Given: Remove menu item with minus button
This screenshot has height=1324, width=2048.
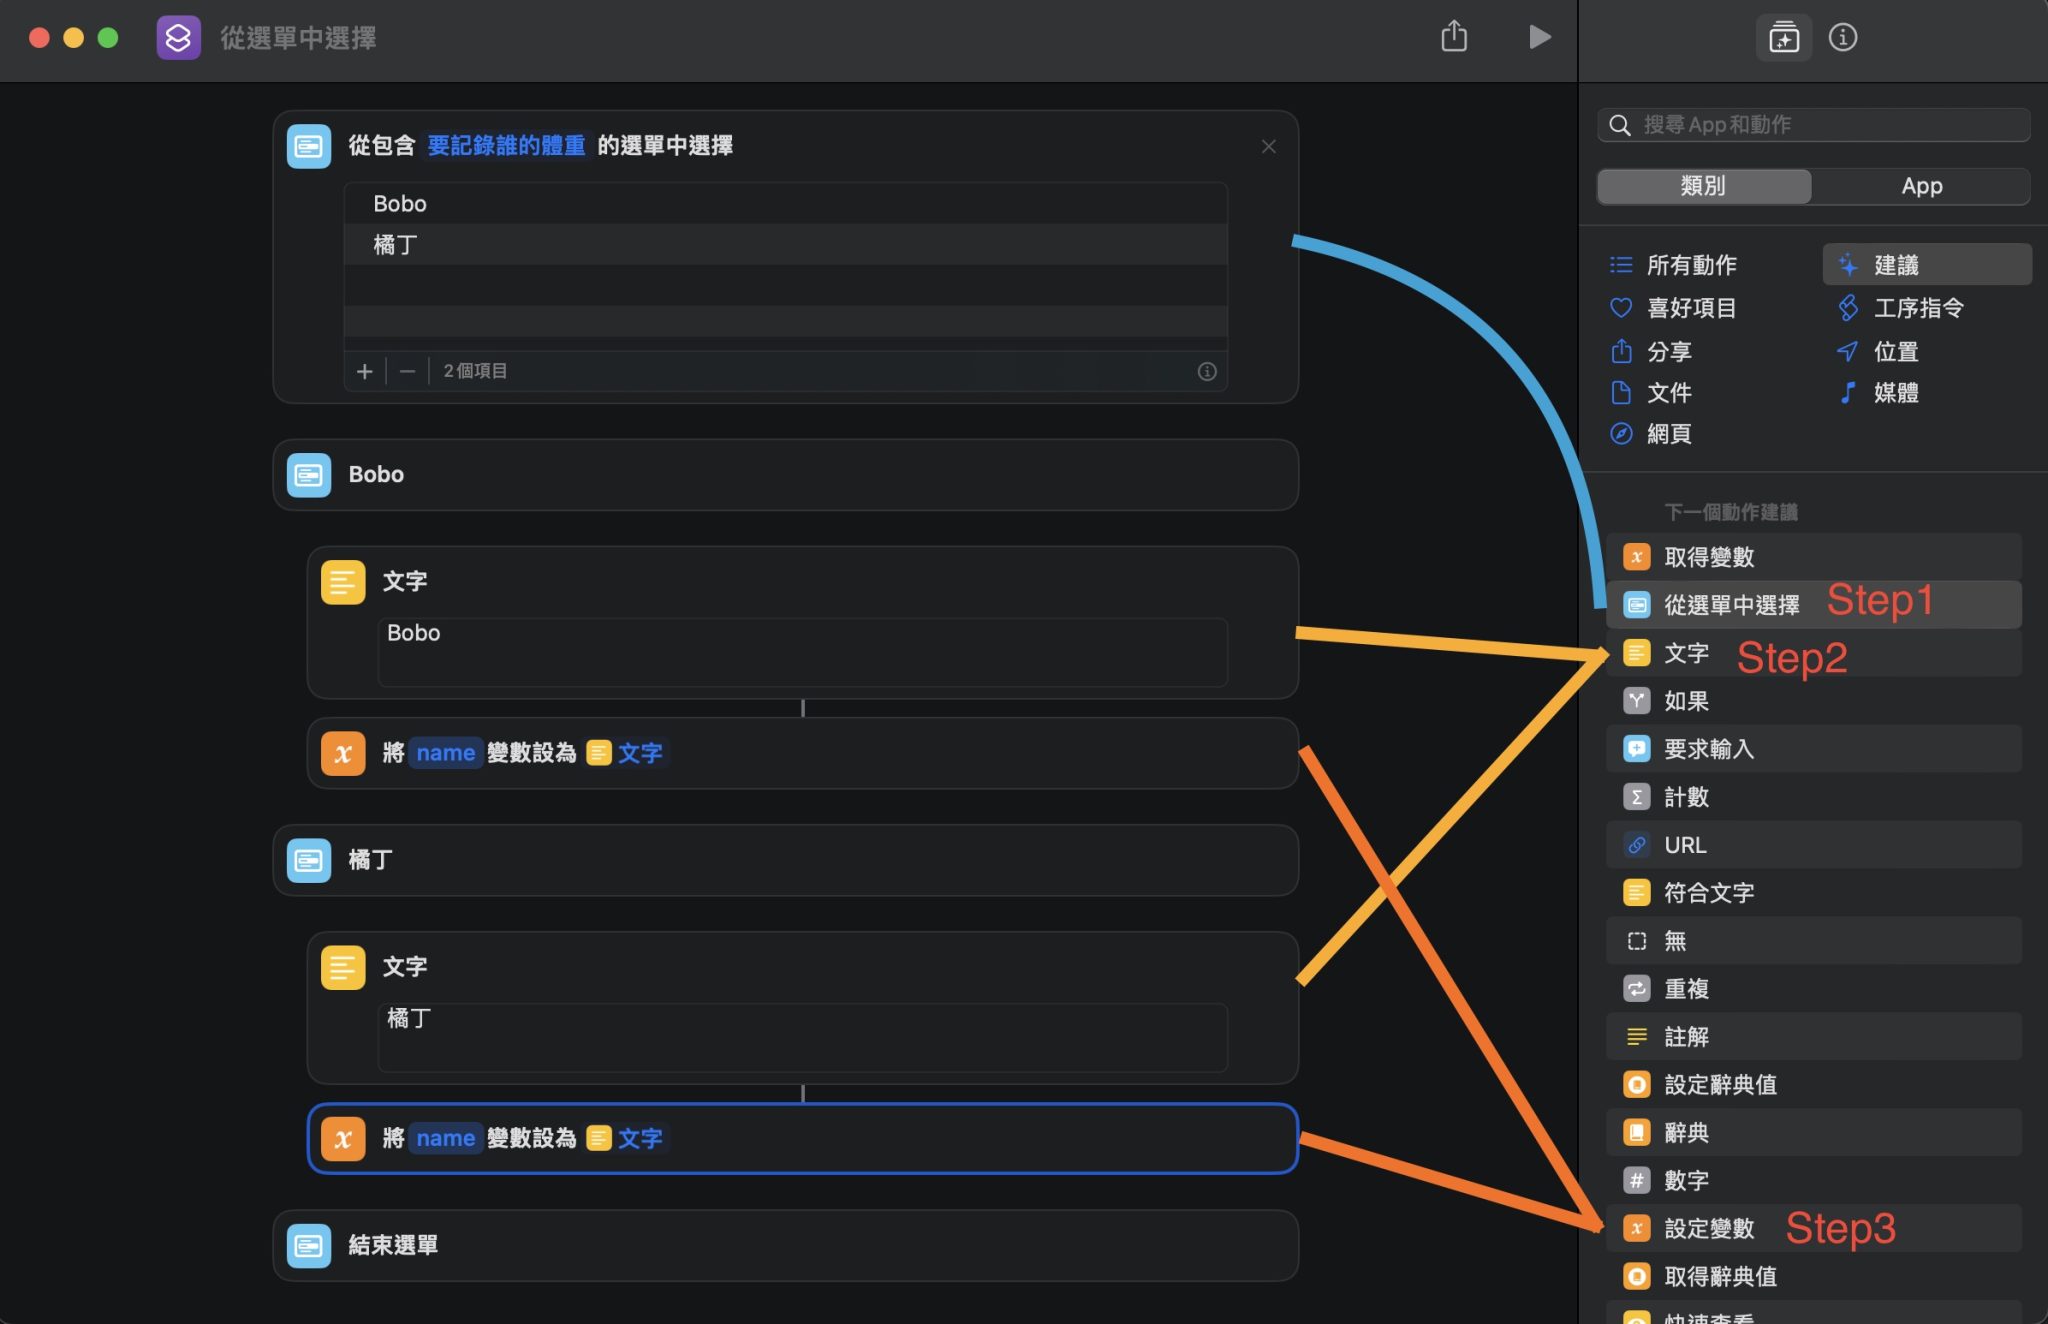Looking at the screenshot, I should coord(407,372).
